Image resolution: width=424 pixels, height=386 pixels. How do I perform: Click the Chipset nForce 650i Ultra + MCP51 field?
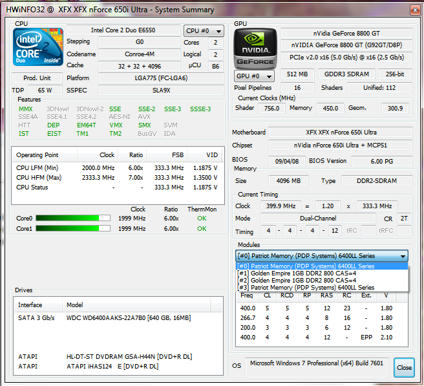click(341, 145)
